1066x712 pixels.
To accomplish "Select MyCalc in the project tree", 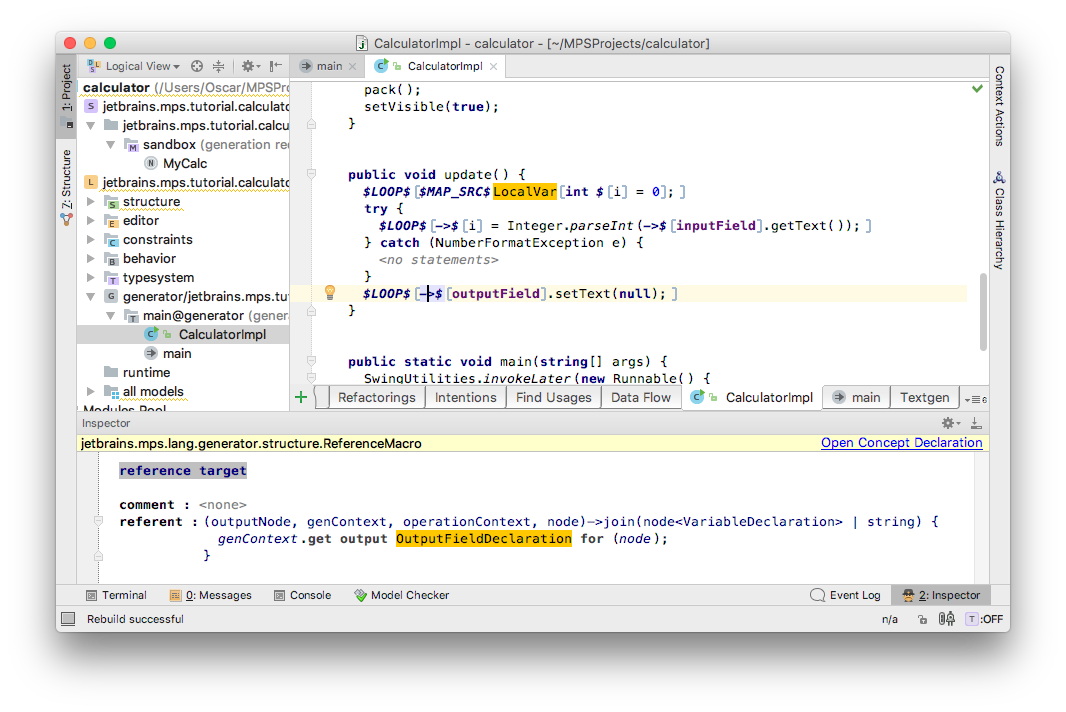I will click(185, 163).
